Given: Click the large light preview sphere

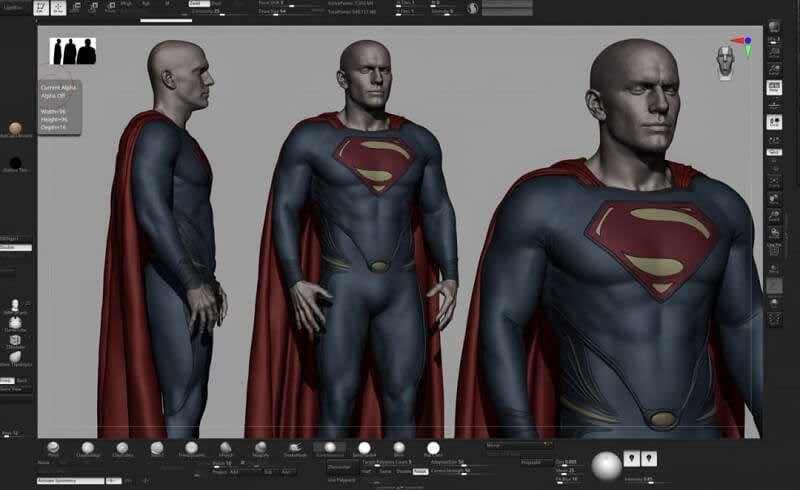Looking at the screenshot, I should click(x=606, y=466).
